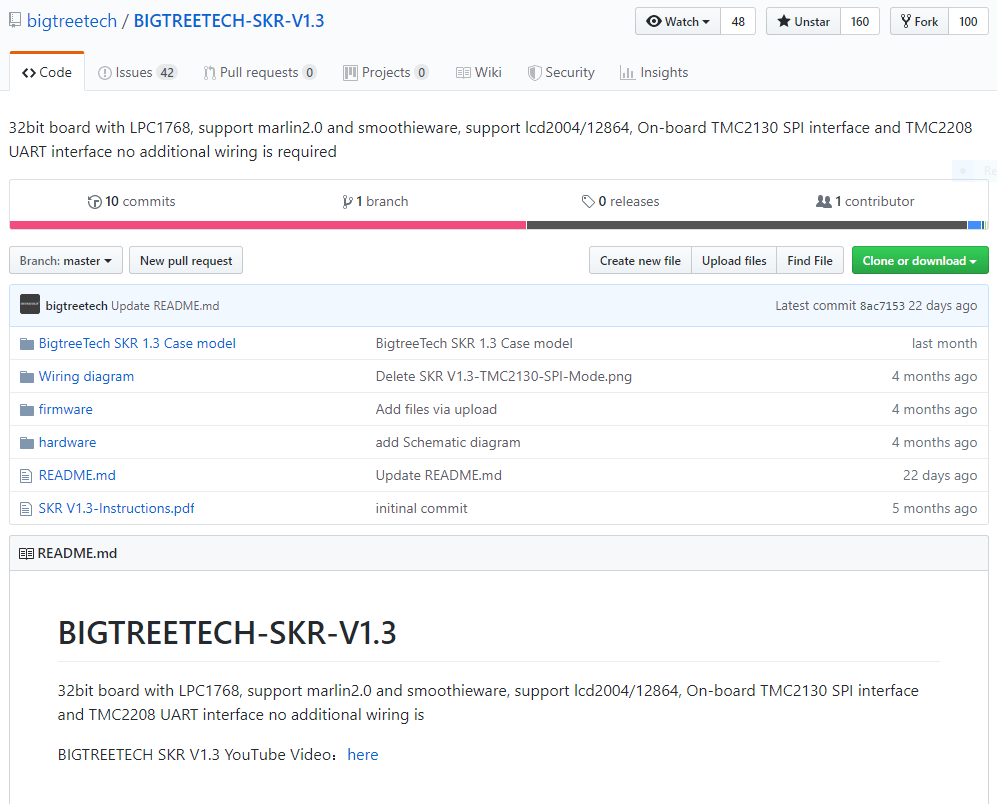The width and height of the screenshot is (997, 804).
Task: Click the commits clock icon
Action: point(94,202)
